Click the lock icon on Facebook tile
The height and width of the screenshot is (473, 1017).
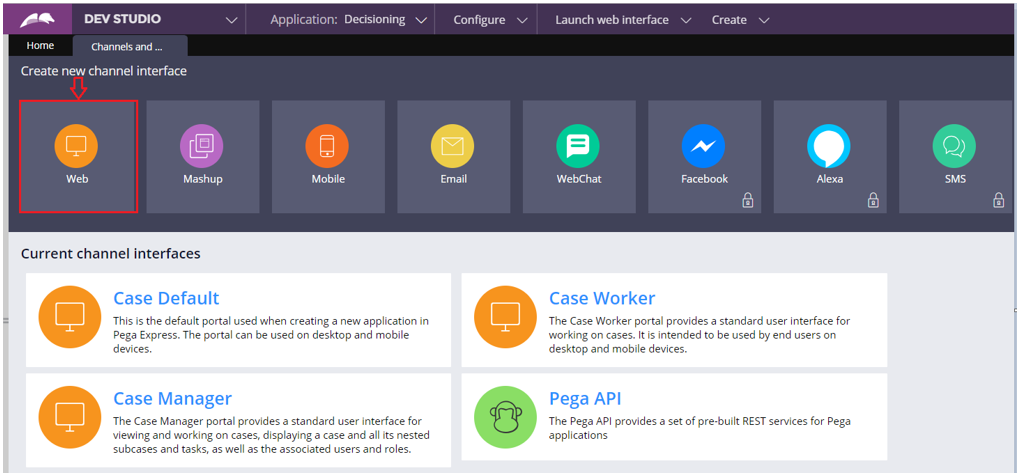[x=748, y=200]
